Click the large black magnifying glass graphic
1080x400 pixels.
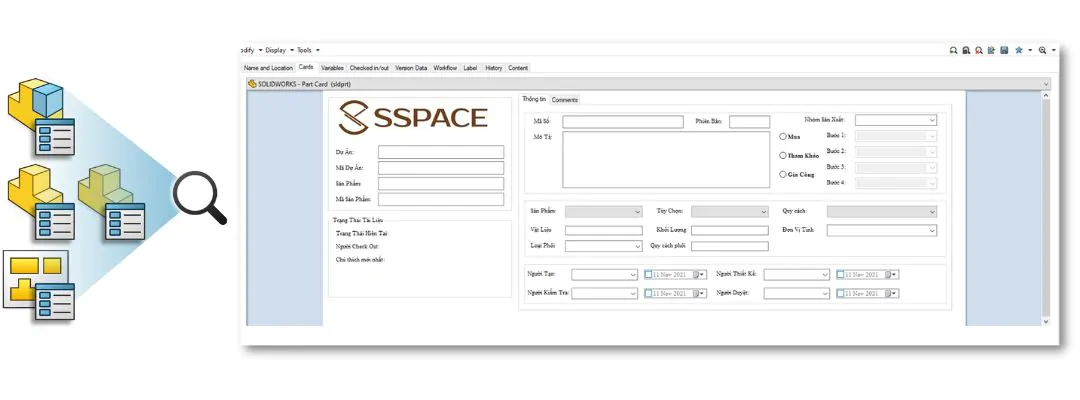(x=200, y=198)
